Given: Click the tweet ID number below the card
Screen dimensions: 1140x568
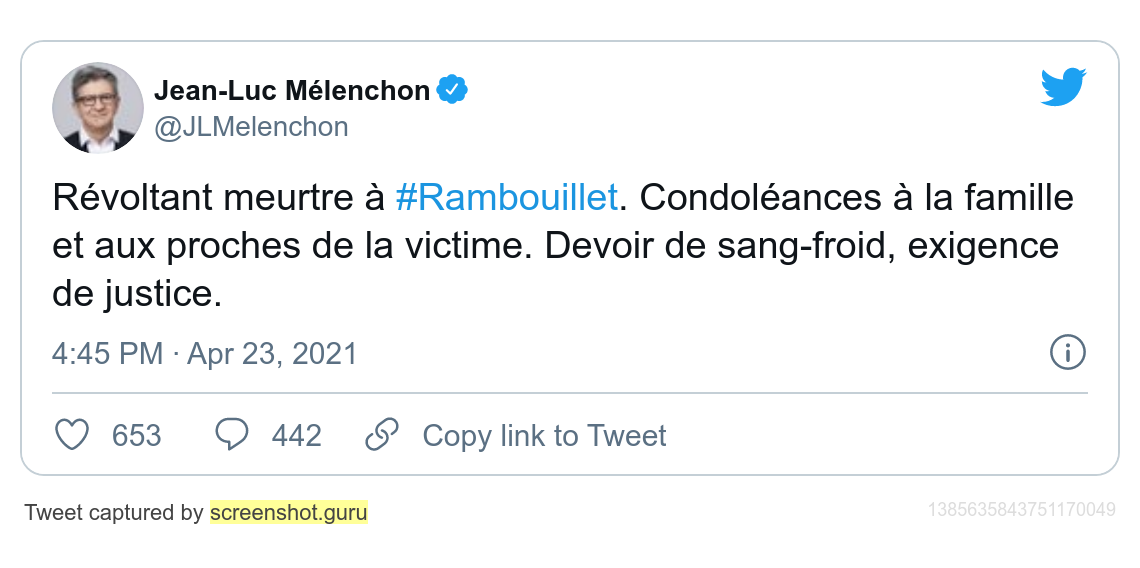Looking at the screenshot, I should 1021,510.
